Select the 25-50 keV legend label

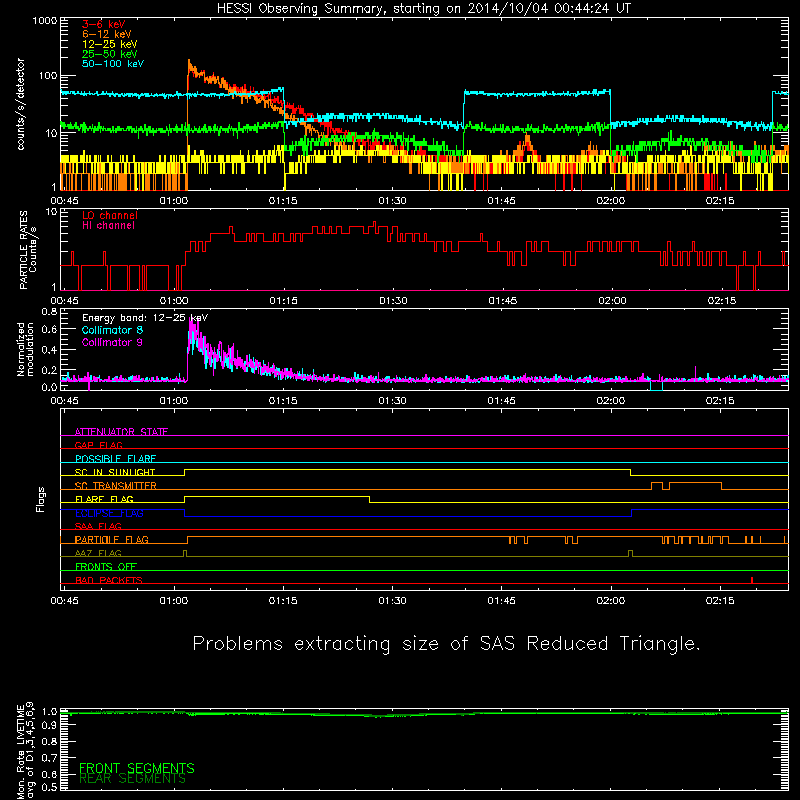[x=110, y=54]
